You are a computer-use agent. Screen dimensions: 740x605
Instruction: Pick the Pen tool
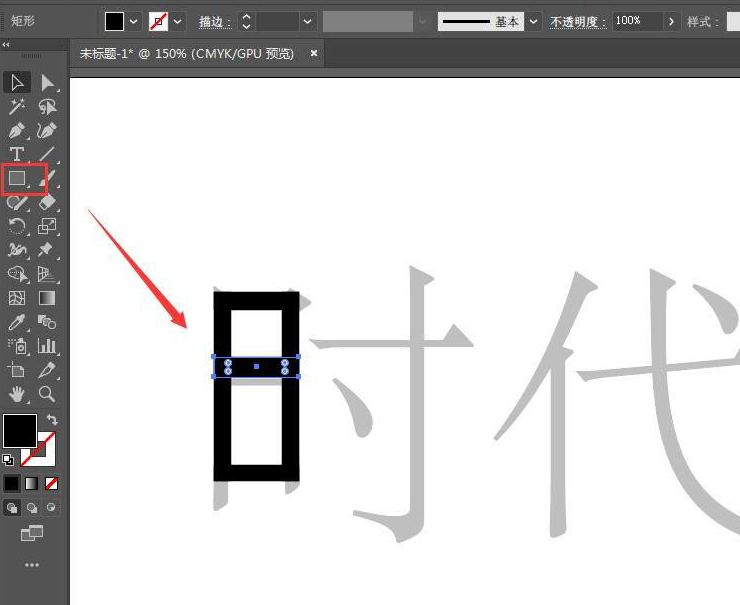click(x=17, y=130)
